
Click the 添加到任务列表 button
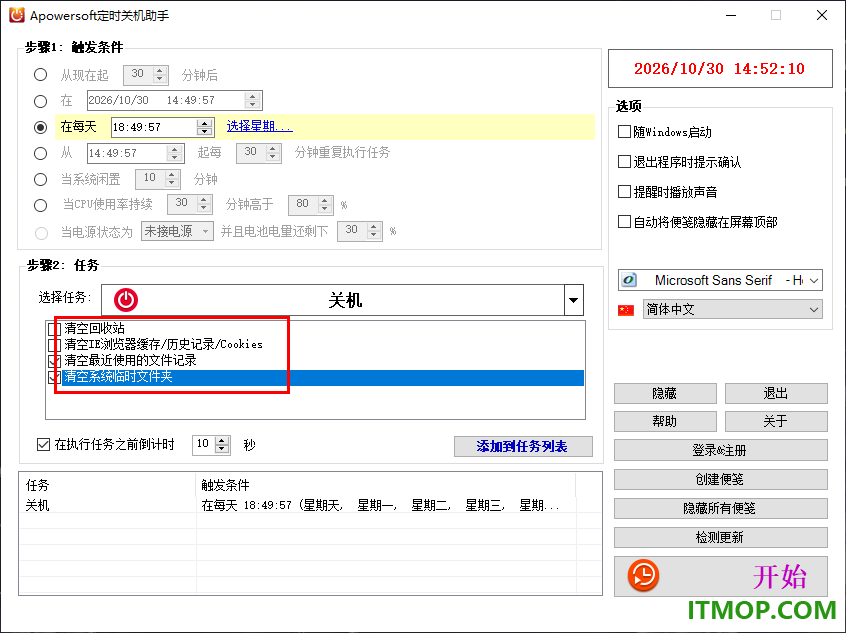coord(523,446)
